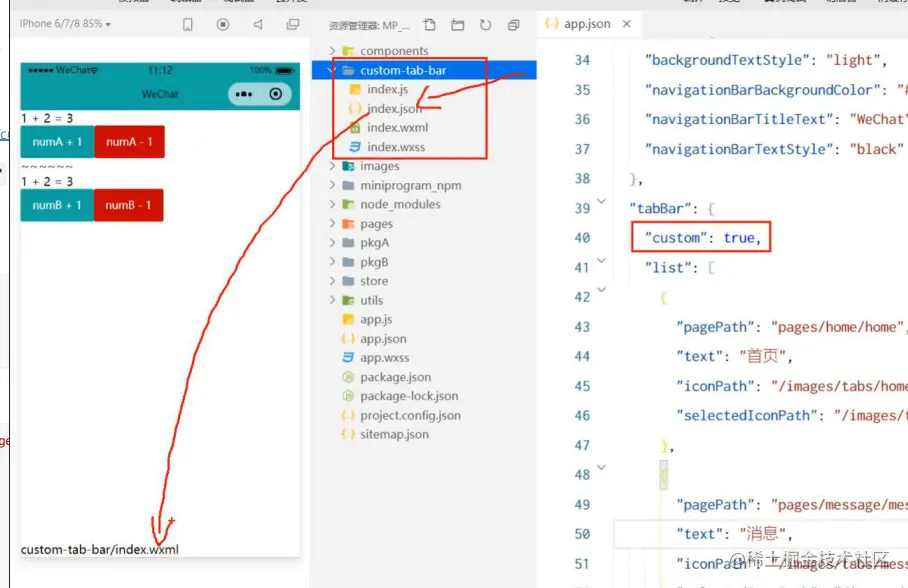
Task: Open app.js in file tree
Action: pyautogui.click(x=375, y=319)
